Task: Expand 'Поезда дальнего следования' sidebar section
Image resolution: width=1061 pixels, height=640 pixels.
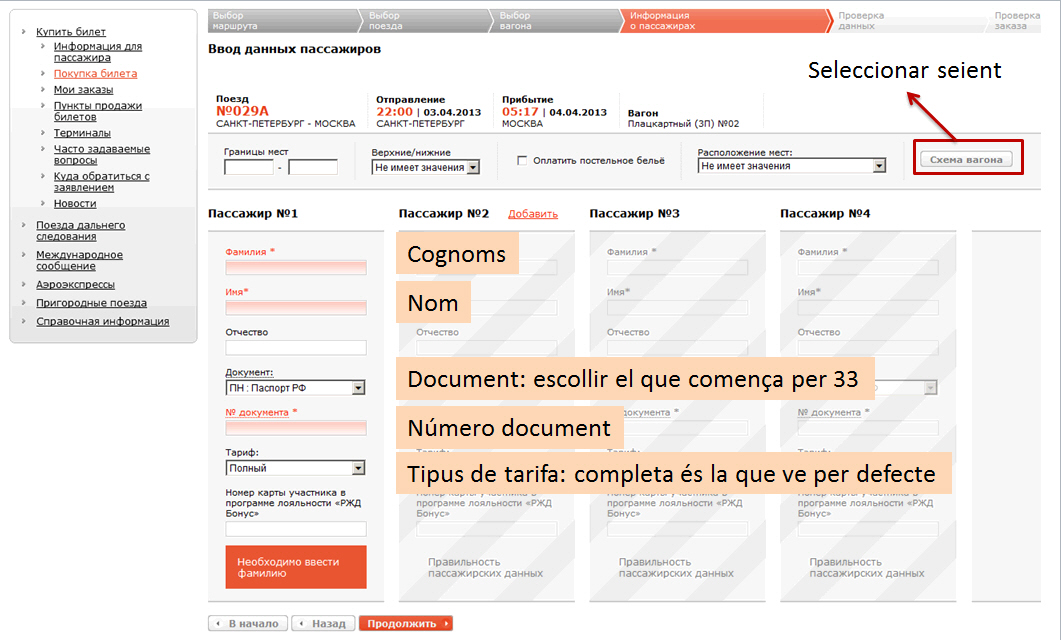Action: click(x=80, y=231)
